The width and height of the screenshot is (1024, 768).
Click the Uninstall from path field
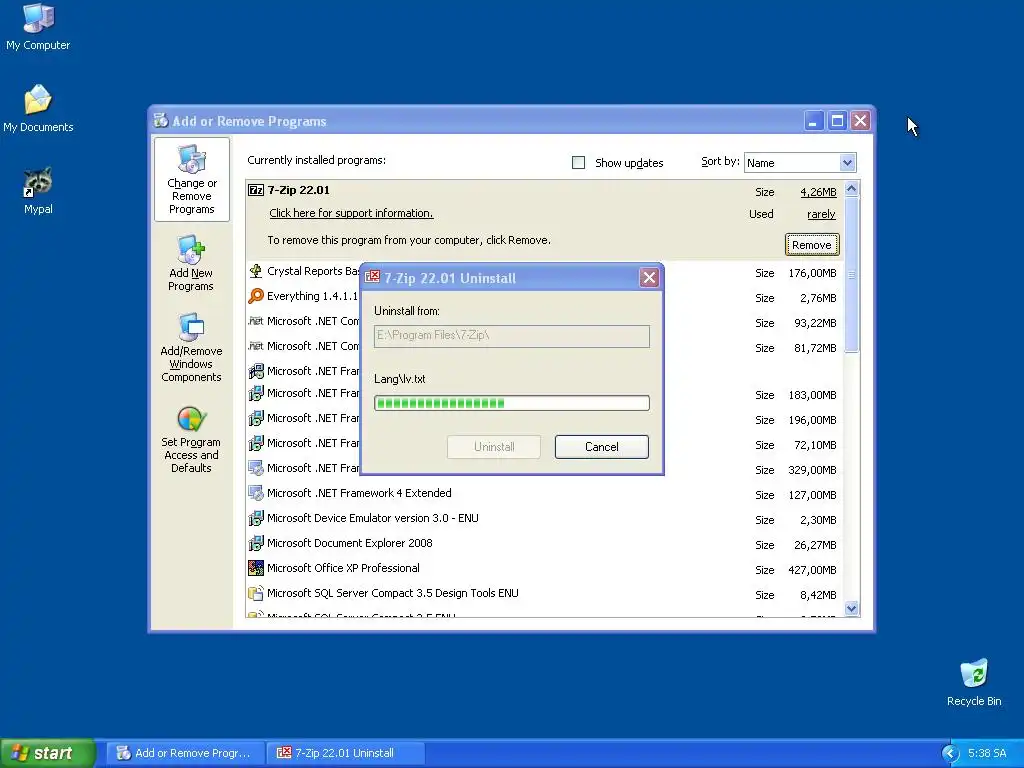(511, 336)
